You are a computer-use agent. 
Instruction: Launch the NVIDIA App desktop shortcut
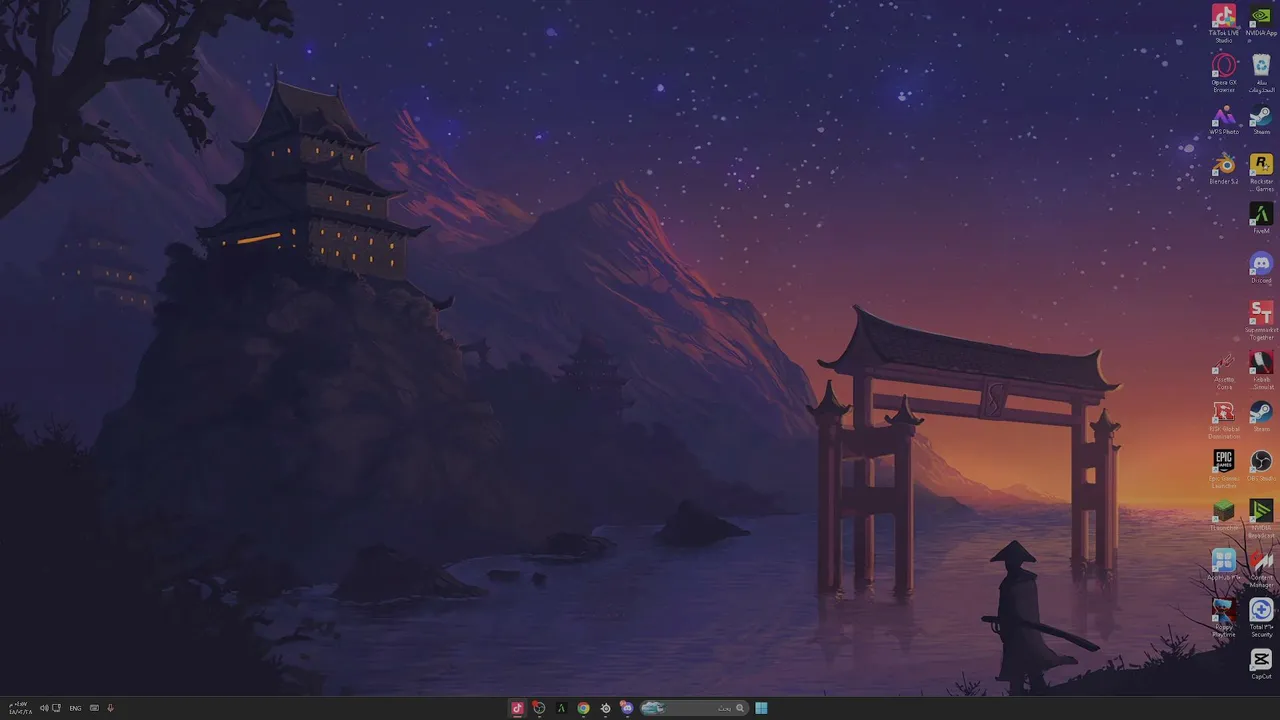(x=1261, y=20)
